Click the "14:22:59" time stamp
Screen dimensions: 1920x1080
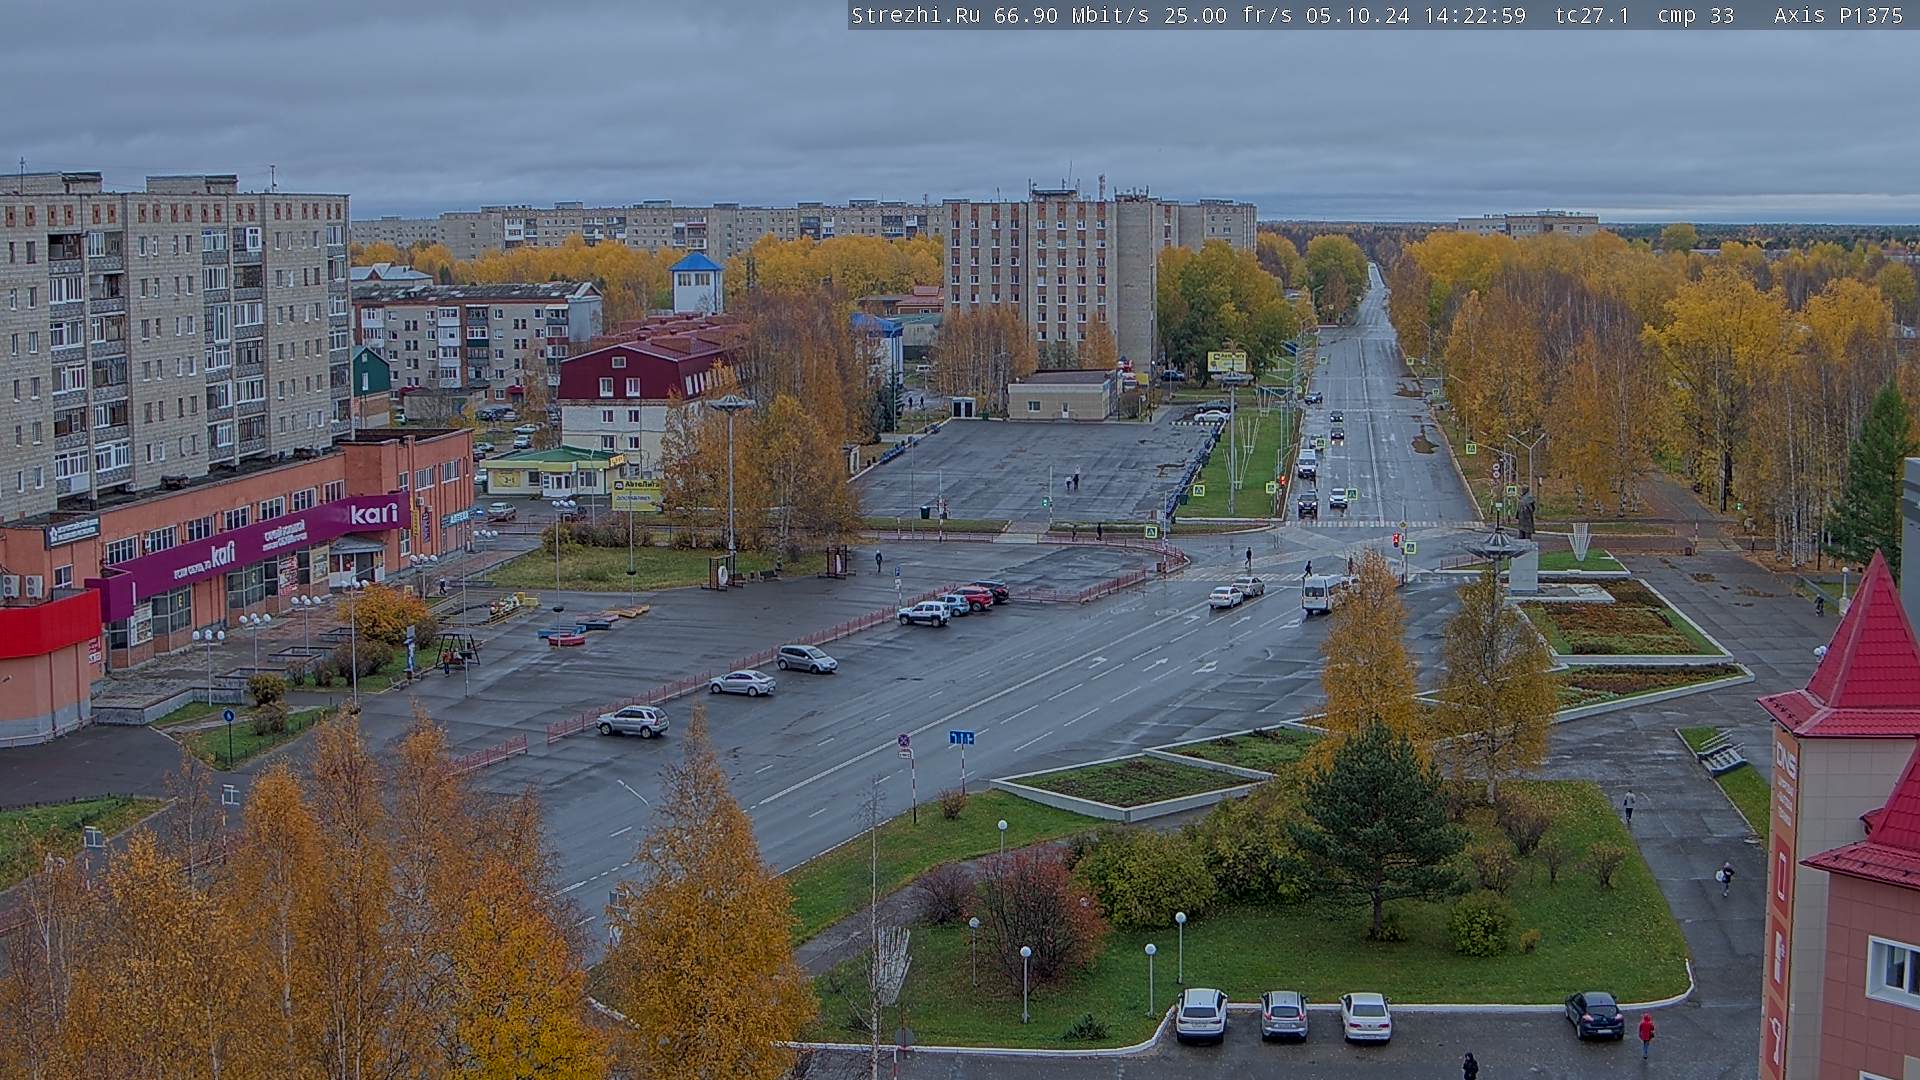pos(1474,15)
